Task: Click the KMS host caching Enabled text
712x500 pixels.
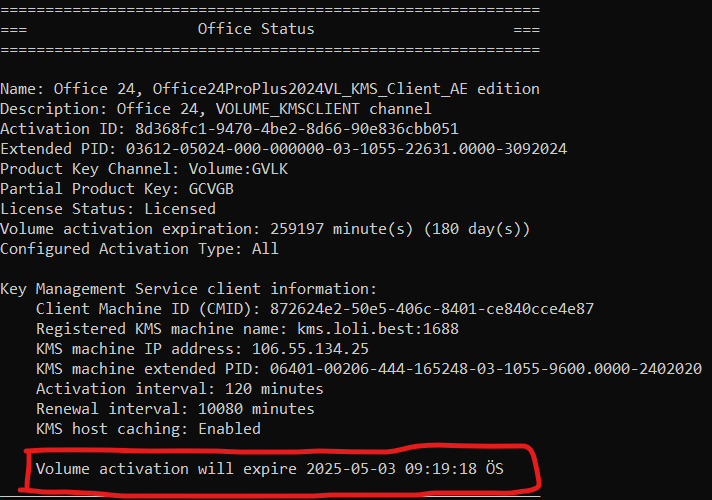Action: coord(148,429)
